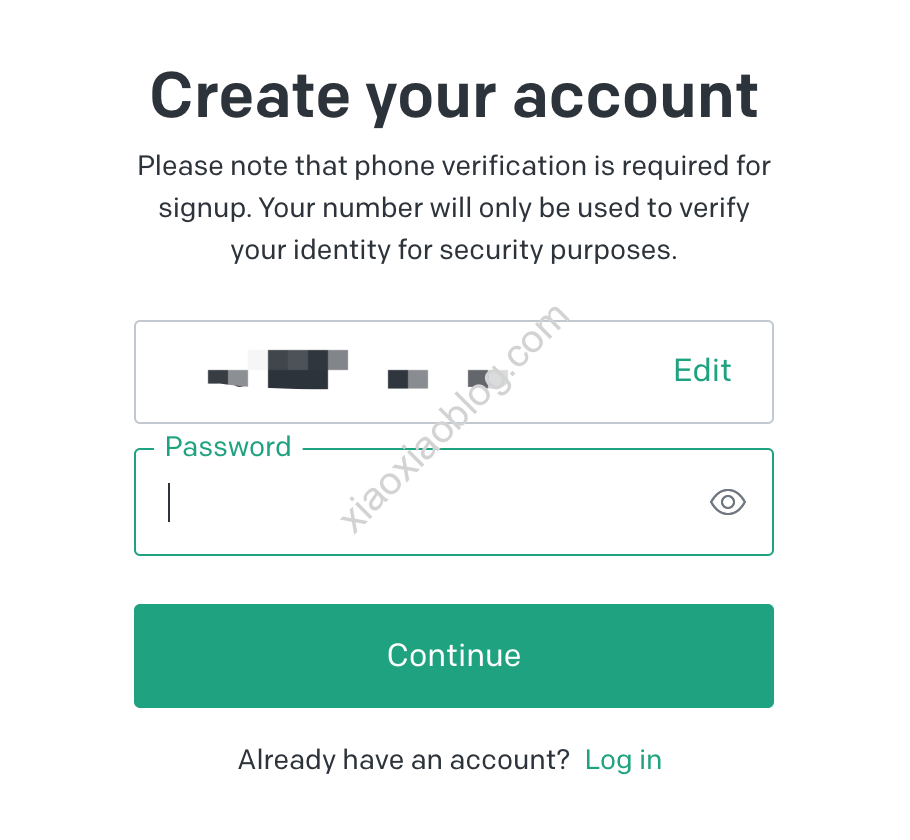The image size is (910, 840).
Task: Click the line 'your identity for security purposes'
Action: (454, 250)
